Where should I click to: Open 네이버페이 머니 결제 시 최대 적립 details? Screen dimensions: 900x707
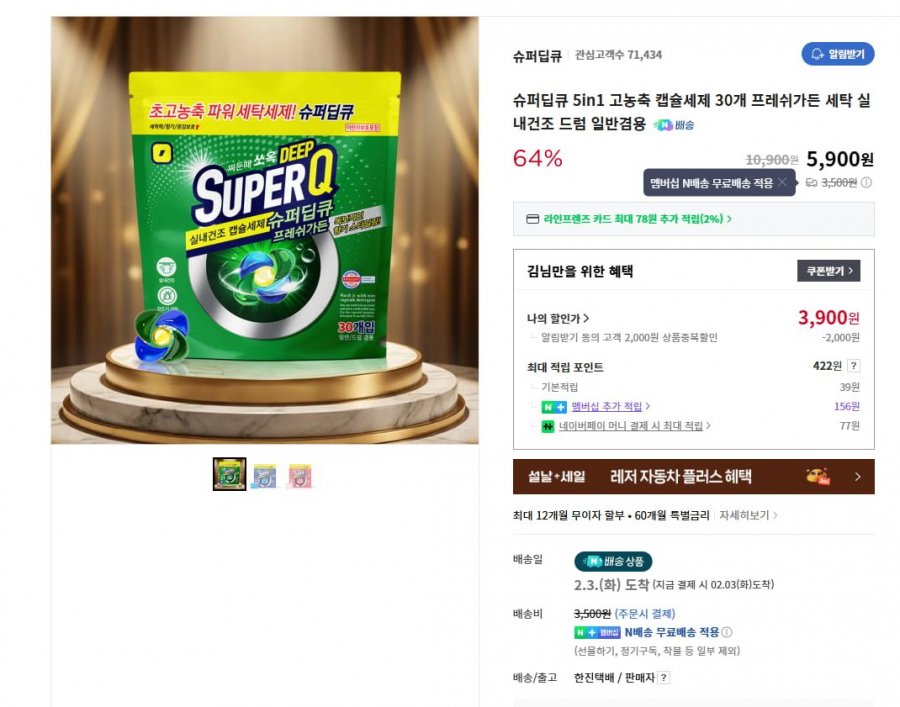coord(630,426)
